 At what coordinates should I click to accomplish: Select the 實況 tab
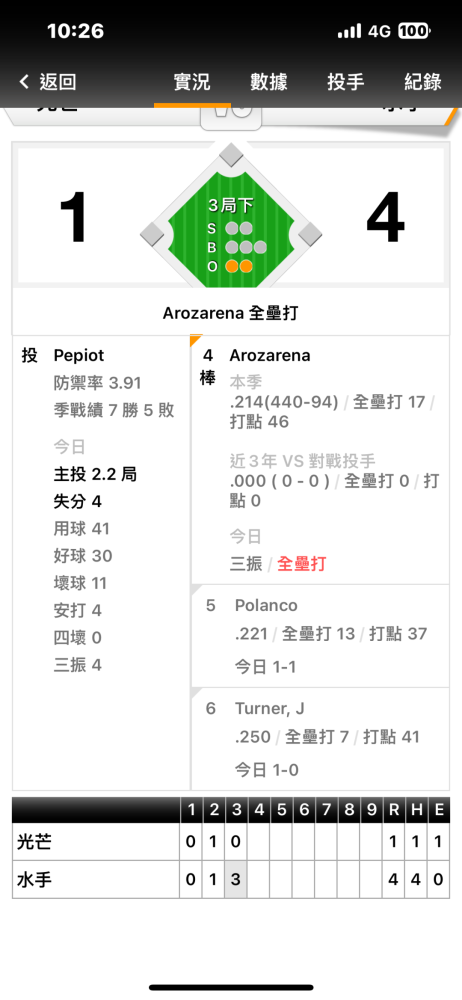click(192, 82)
